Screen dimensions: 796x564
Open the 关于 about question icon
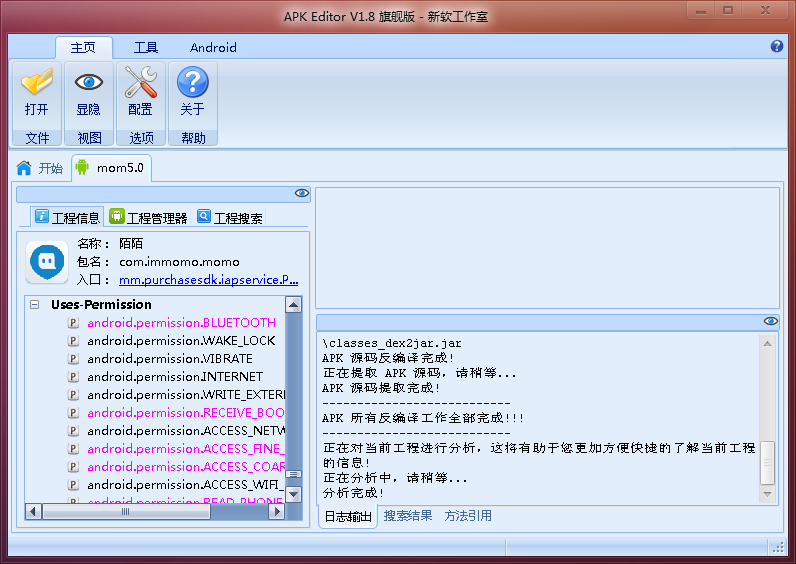(192, 82)
